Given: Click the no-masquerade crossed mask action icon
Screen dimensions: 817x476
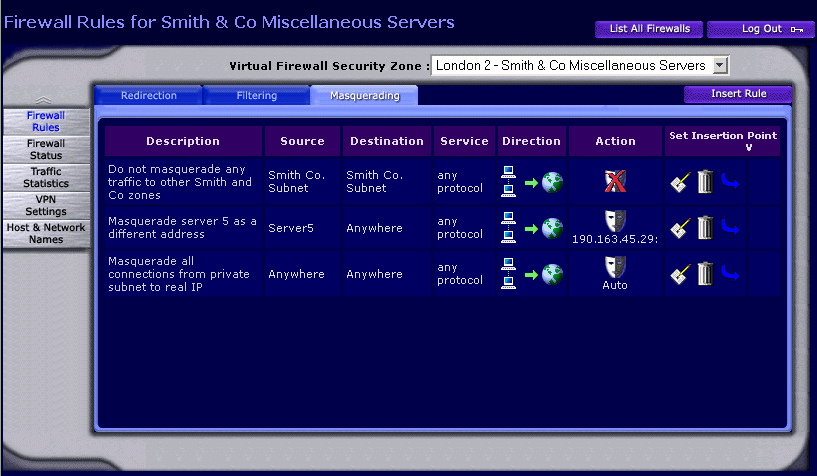Looking at the screenshot, I should click(x=615, y=181).
